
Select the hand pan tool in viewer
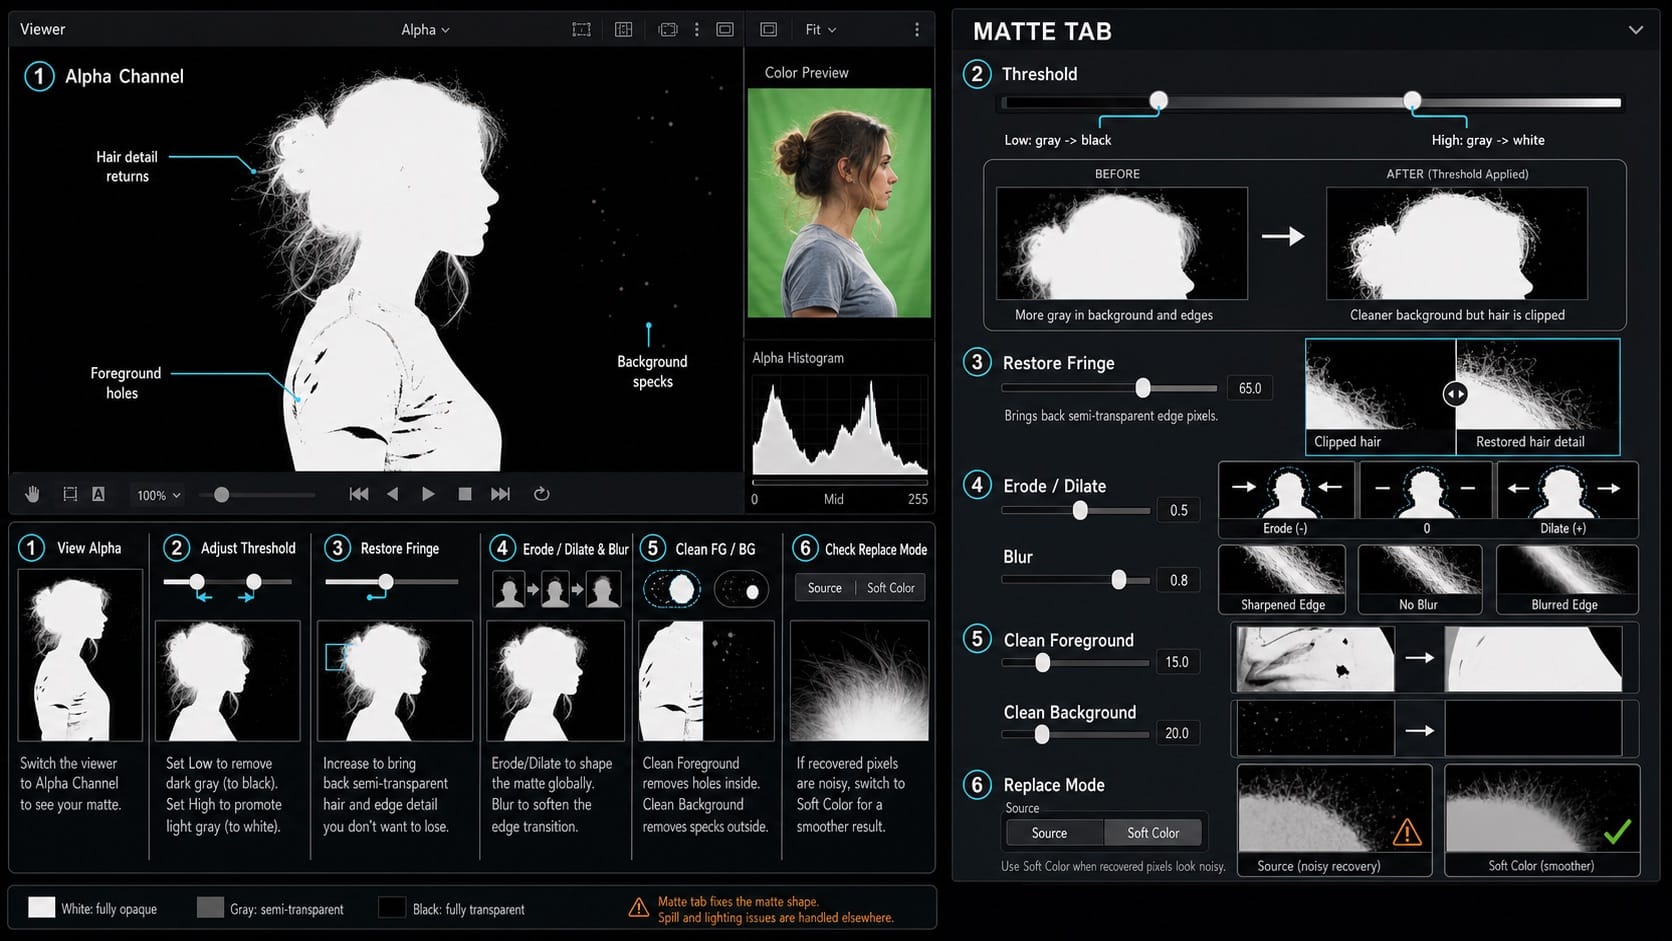(x=32, y=494)
